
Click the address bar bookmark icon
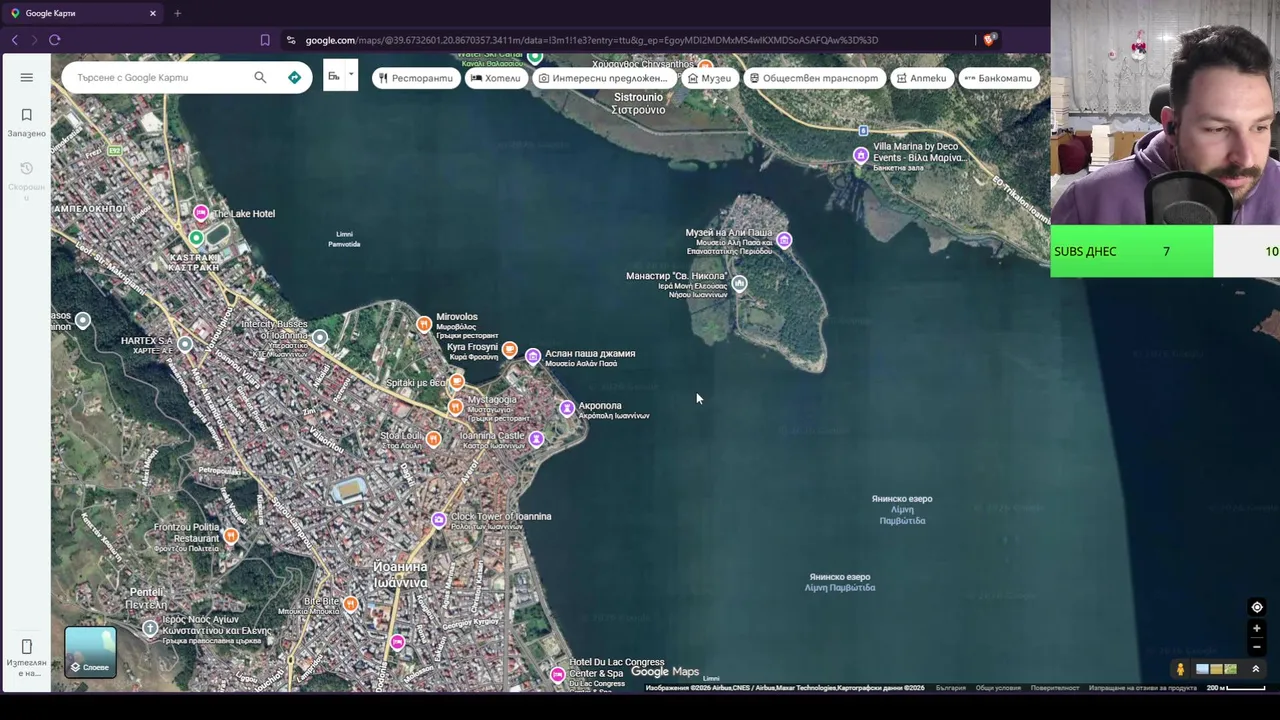[265, 40]
